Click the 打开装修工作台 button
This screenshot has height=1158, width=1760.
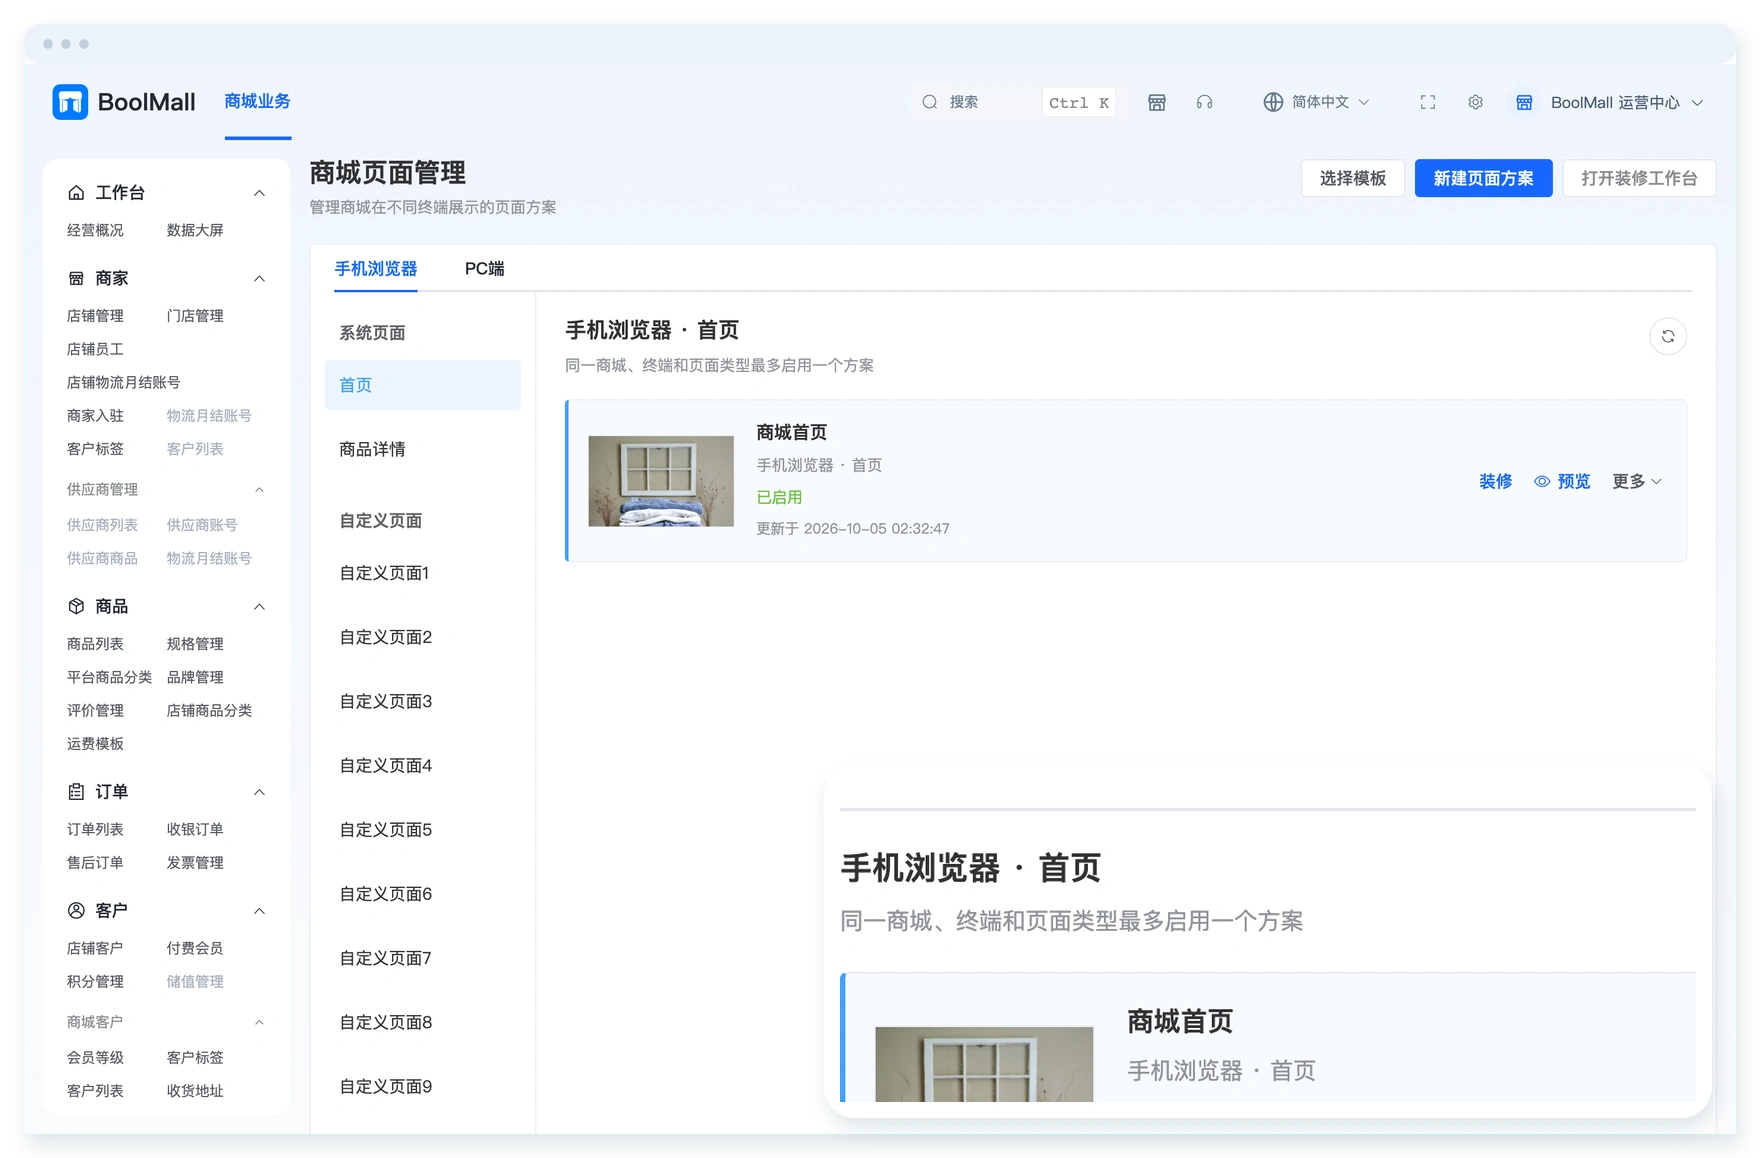(1640, 178)
